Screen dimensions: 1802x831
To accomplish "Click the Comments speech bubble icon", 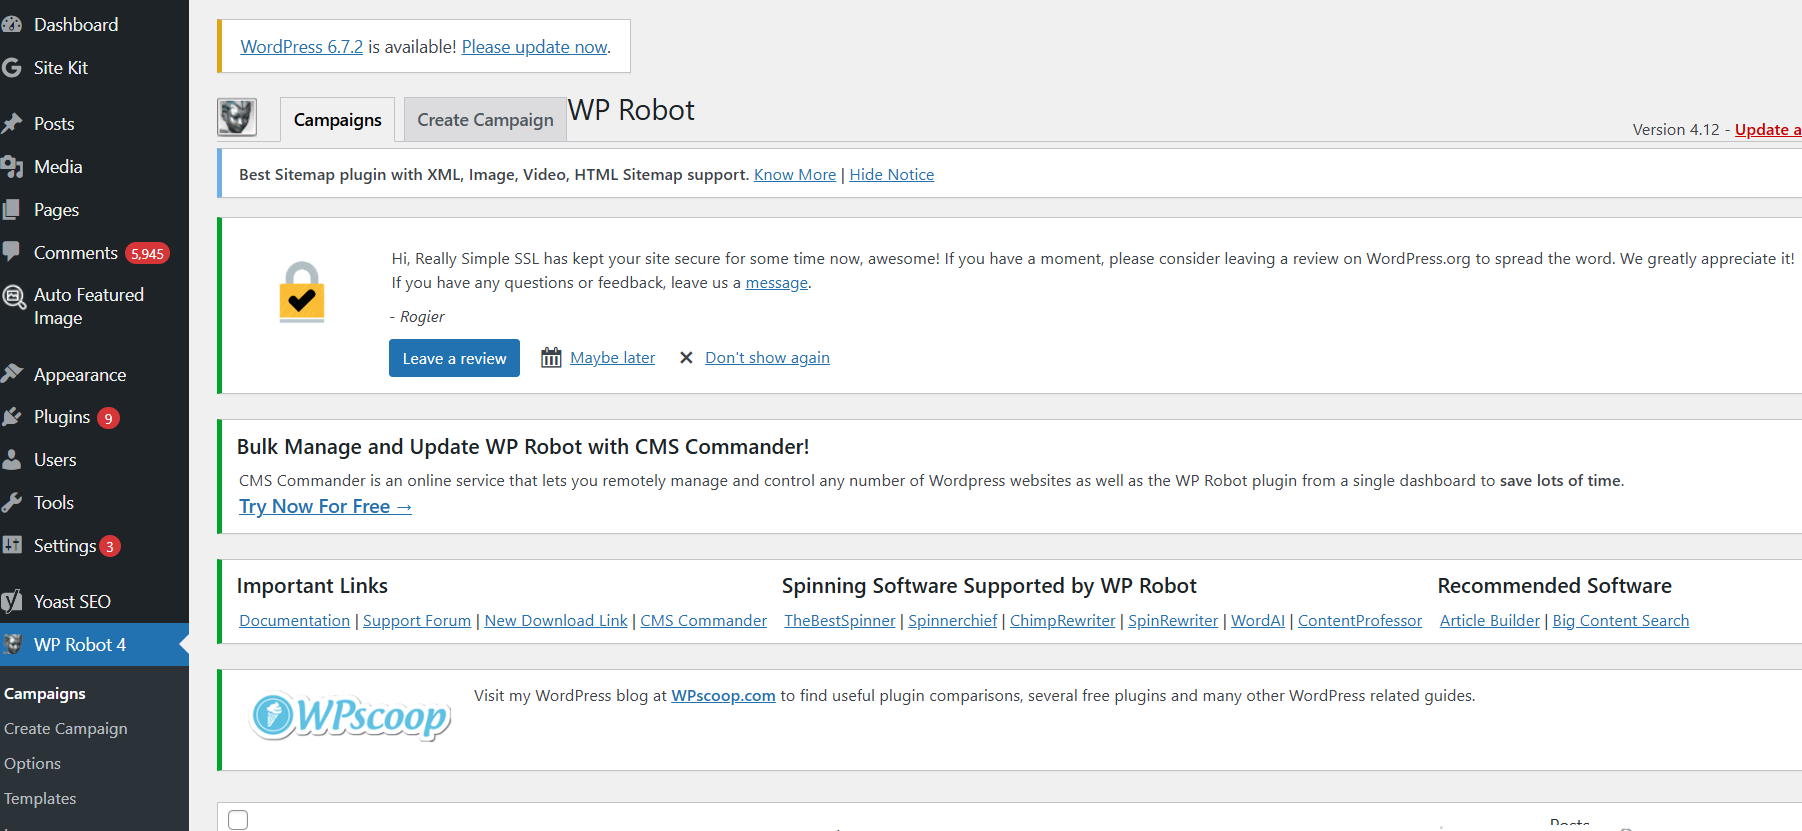I will [x=11, y=253].
